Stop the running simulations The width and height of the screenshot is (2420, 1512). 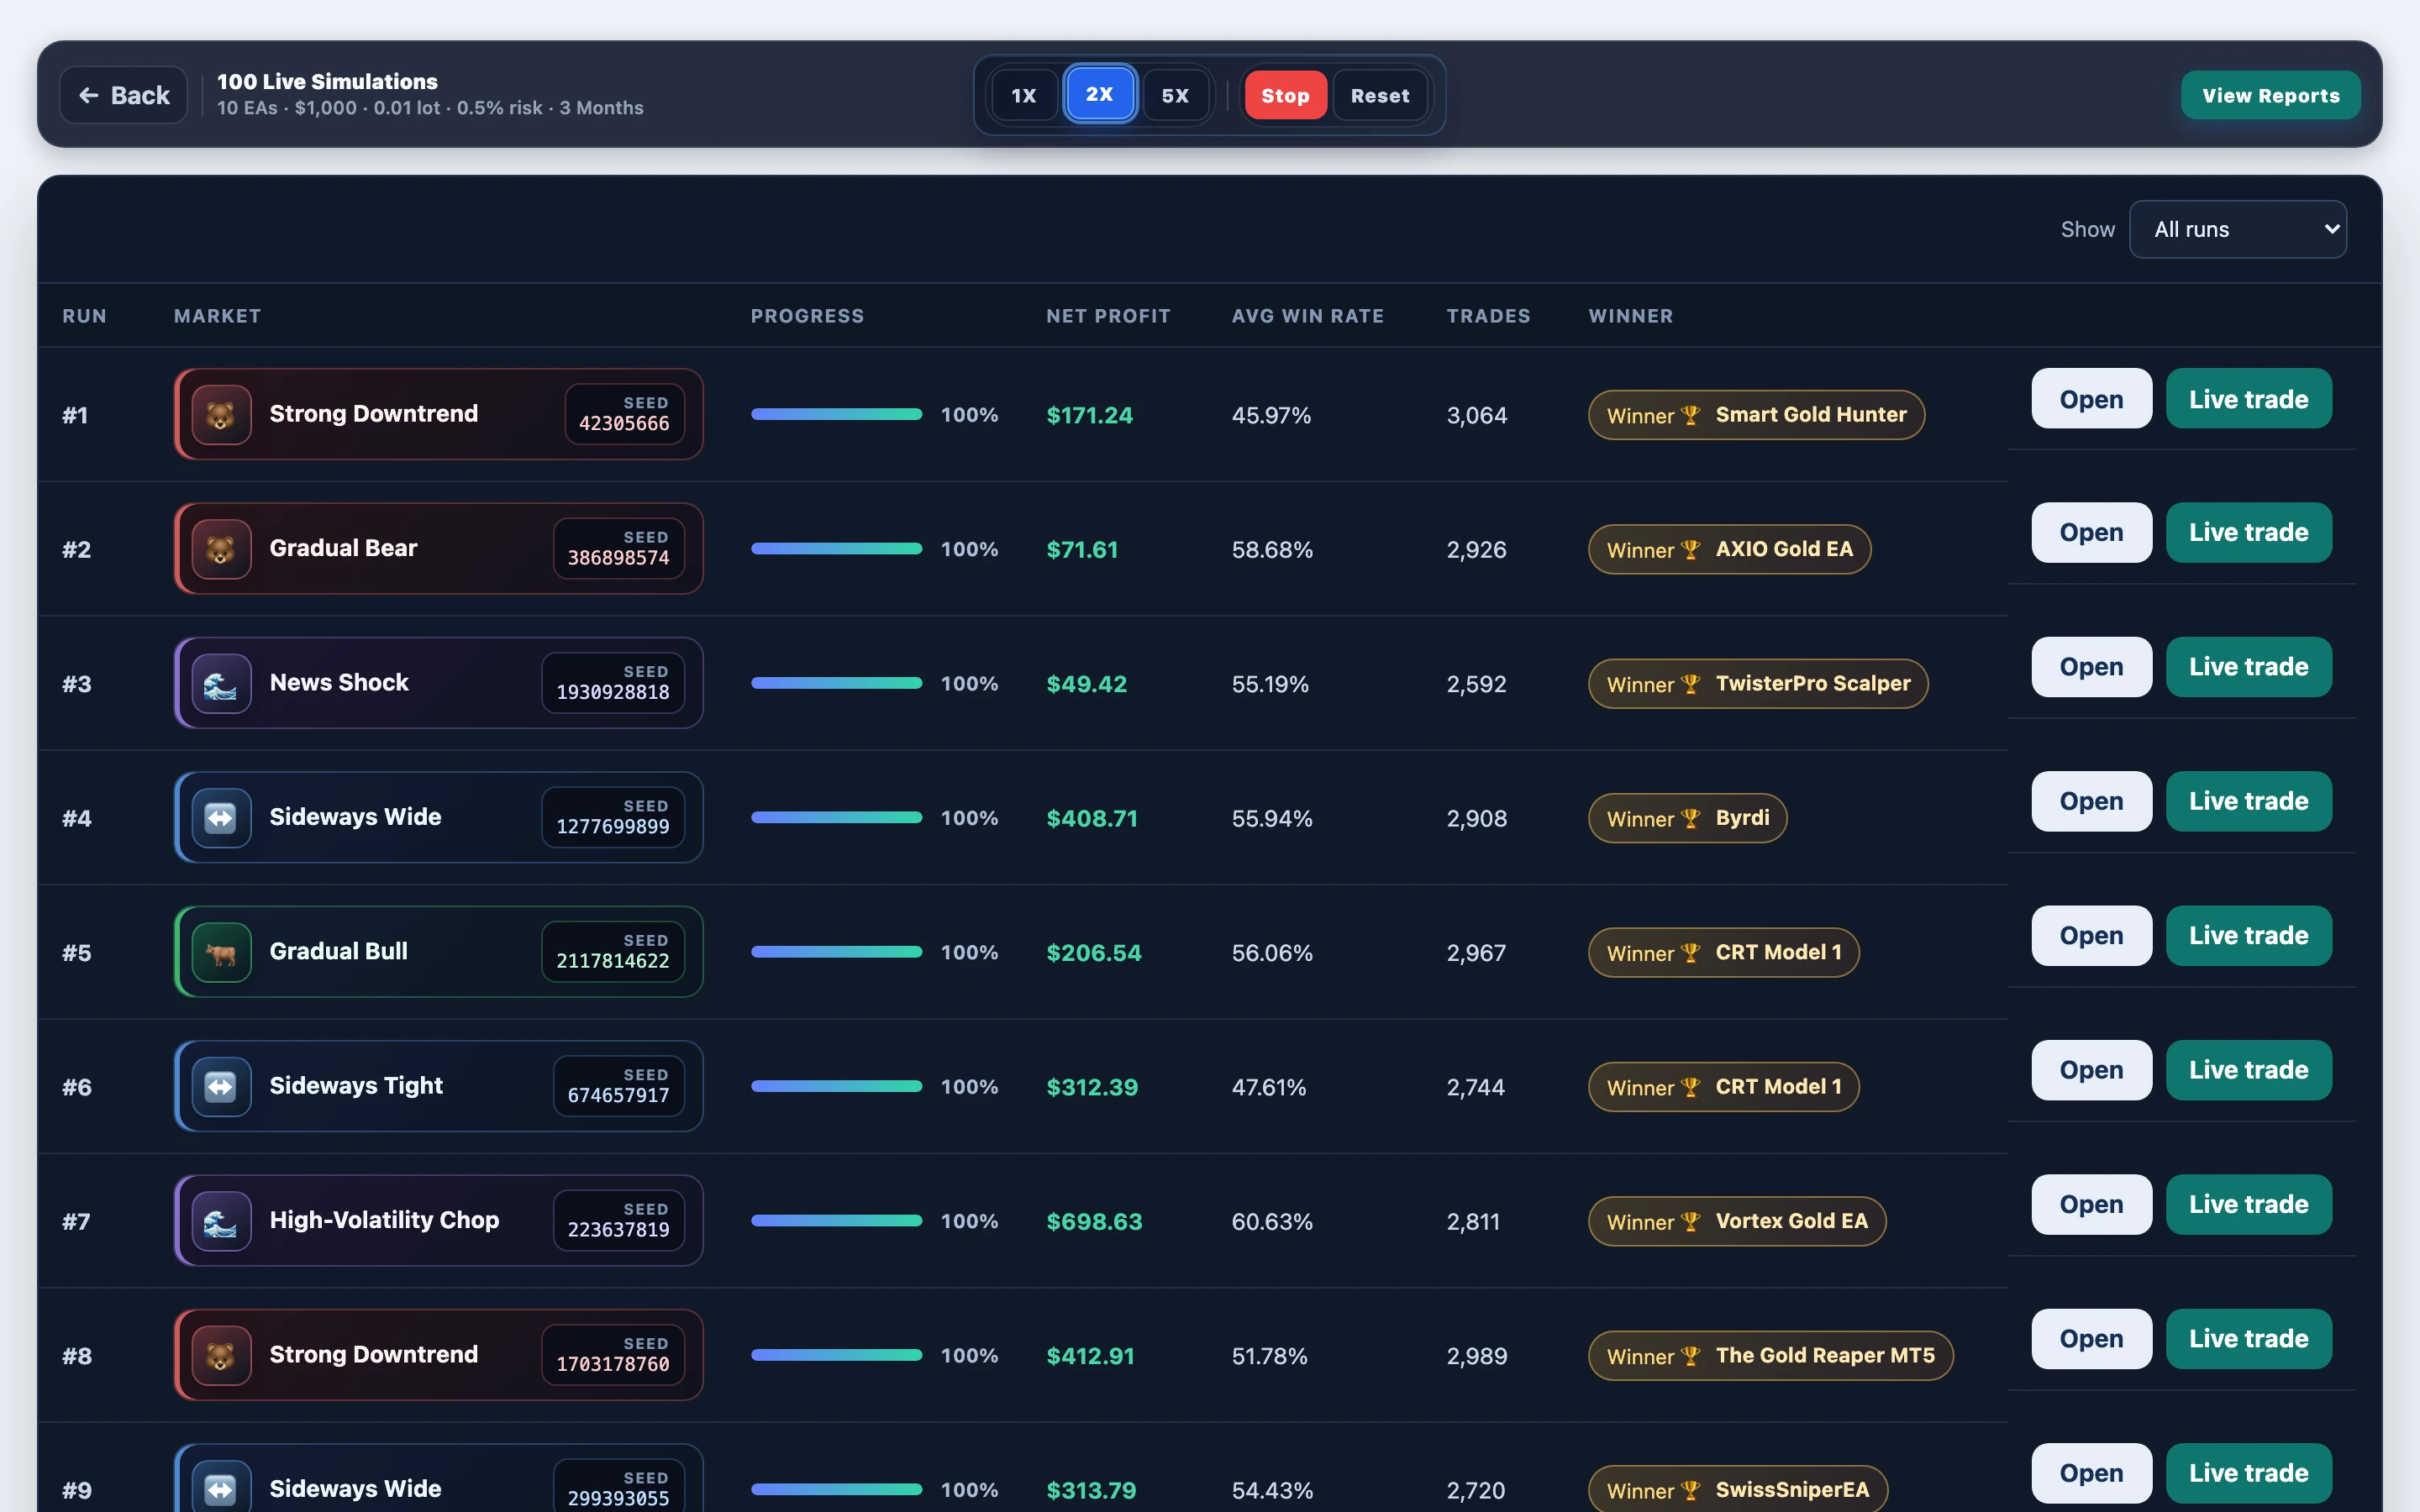[x=1285, y=96]
